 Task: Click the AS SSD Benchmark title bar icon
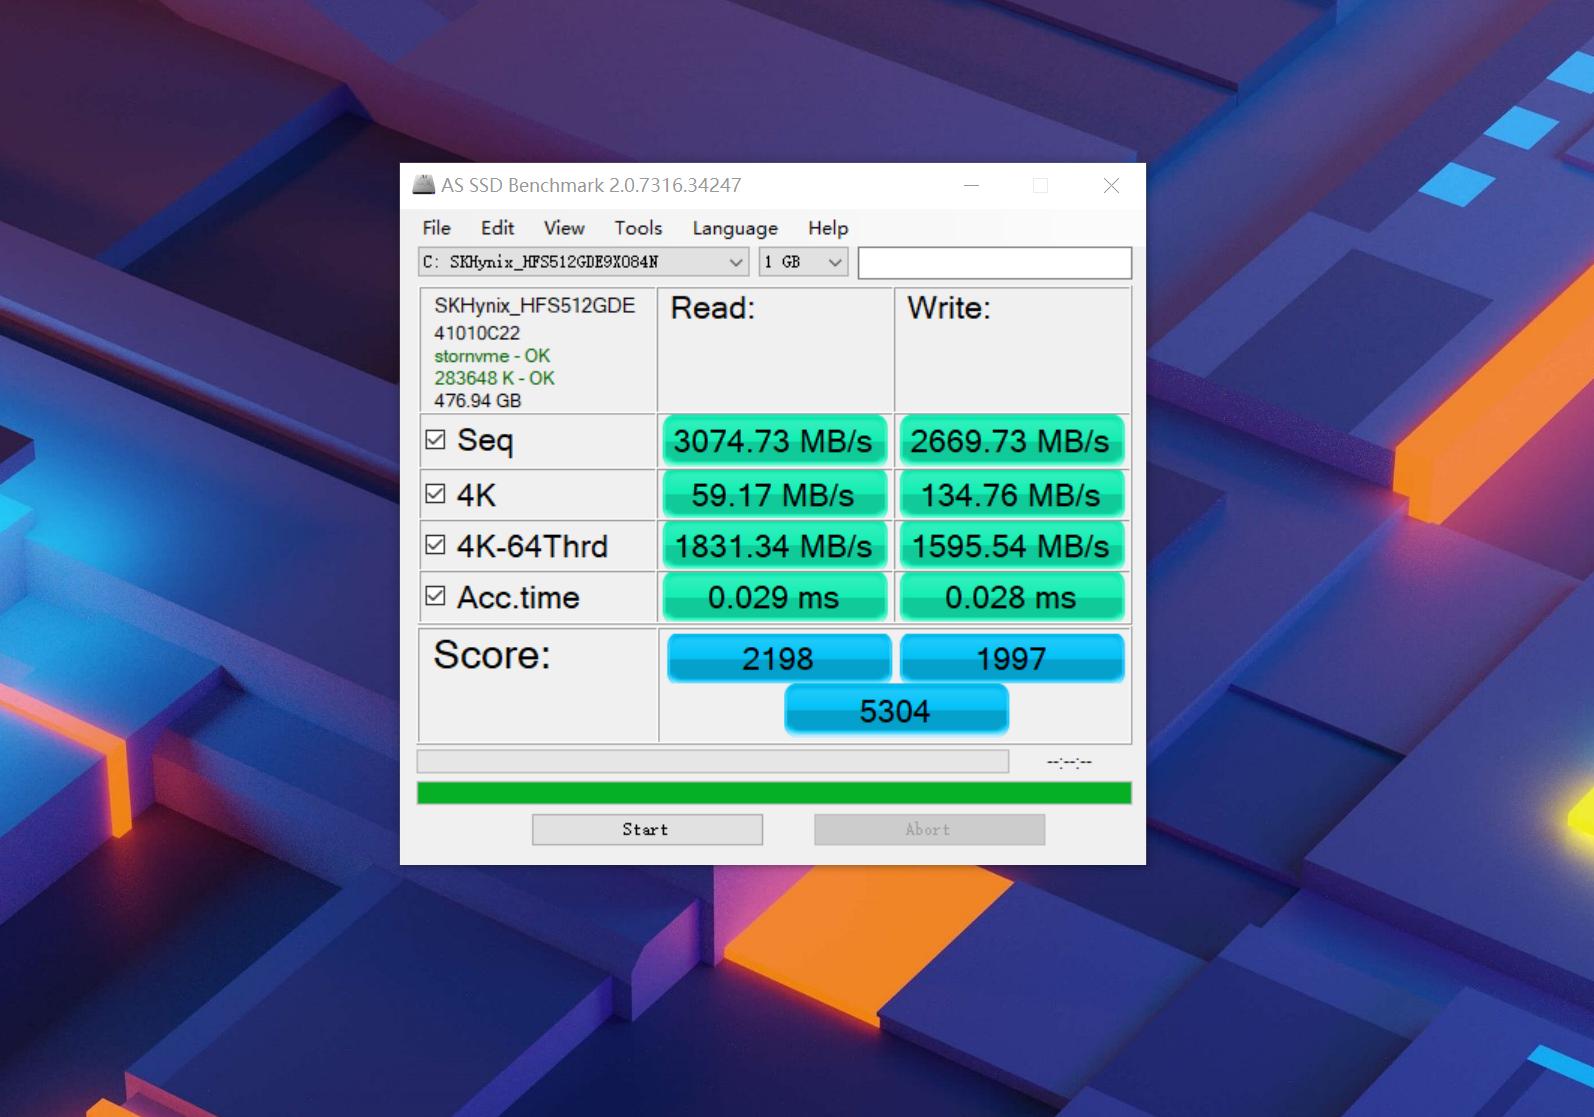click(424, 185)
